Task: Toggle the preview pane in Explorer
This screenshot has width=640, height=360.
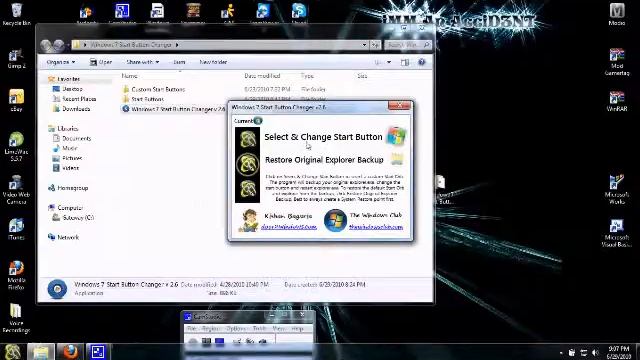Action: 404,62
